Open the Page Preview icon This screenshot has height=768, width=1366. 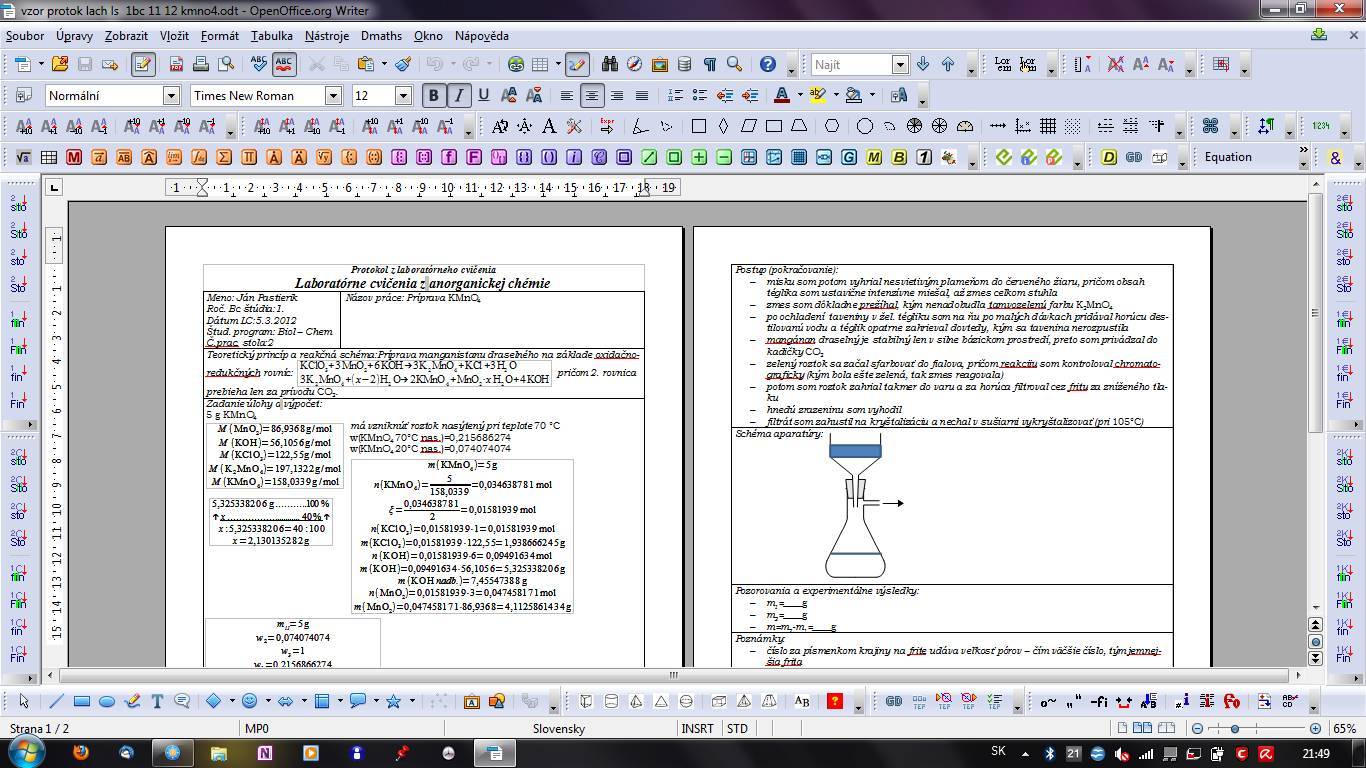coord(226,64)
